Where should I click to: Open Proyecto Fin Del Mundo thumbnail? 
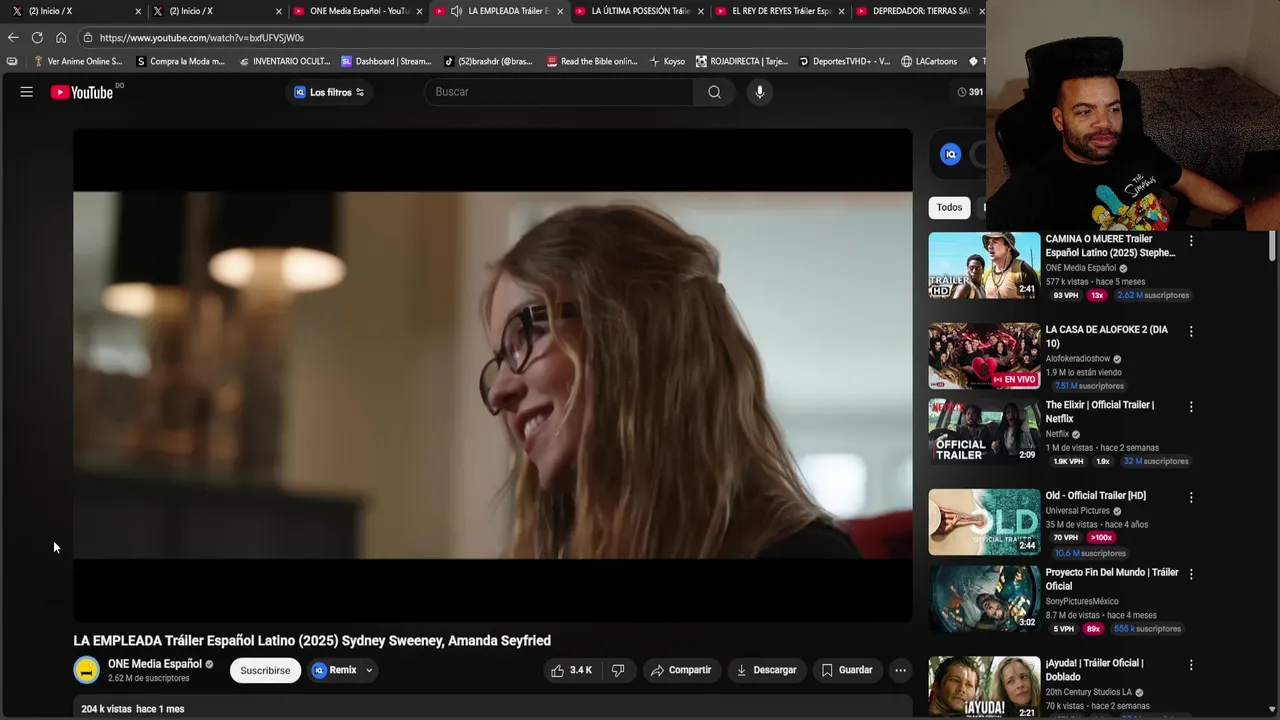tap(984, 598)
